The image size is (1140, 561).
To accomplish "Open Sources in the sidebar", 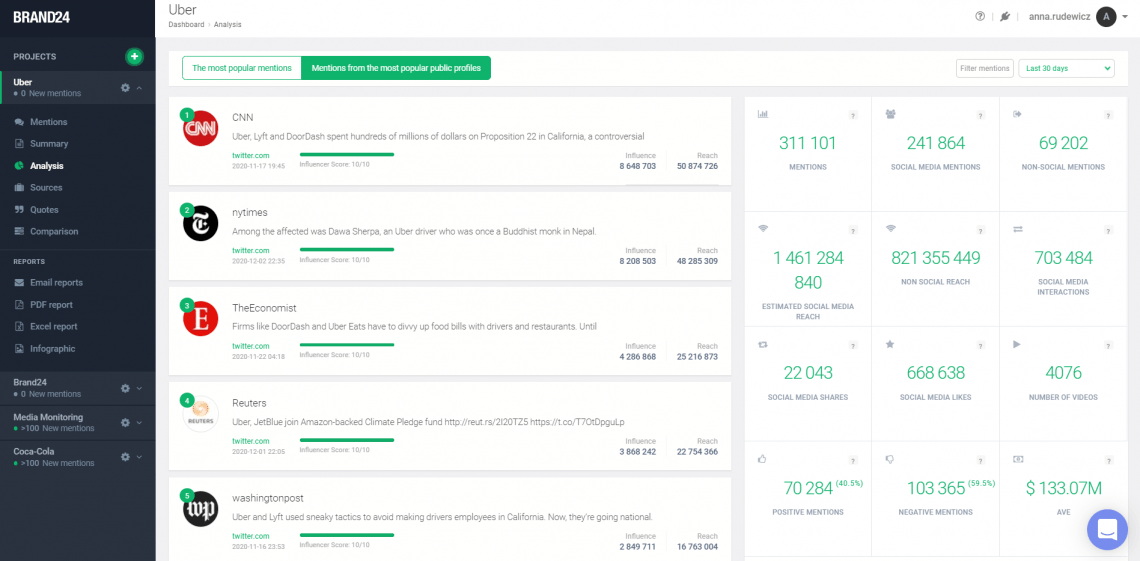I will (46, 188).
